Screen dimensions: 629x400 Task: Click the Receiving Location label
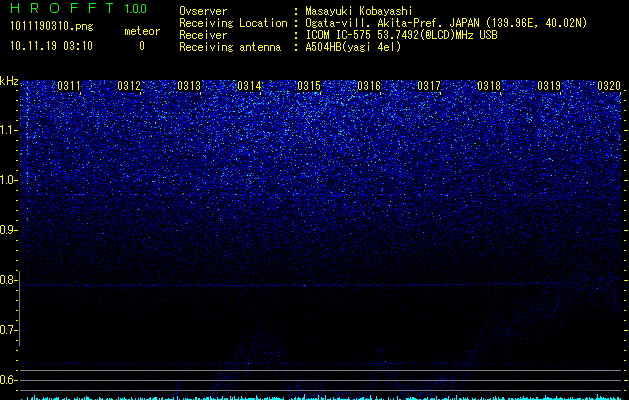(x=233, y=23)
